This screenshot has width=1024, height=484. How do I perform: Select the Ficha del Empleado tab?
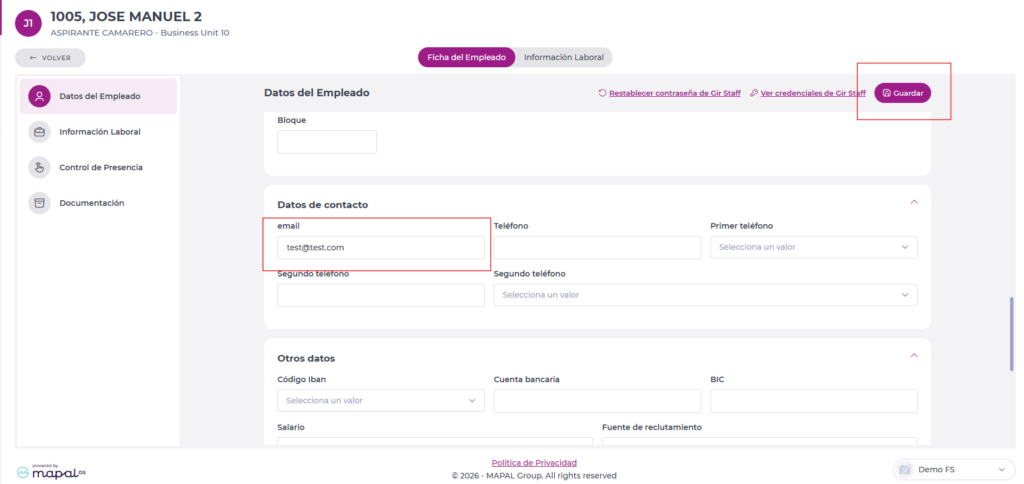tap(466, 58)
